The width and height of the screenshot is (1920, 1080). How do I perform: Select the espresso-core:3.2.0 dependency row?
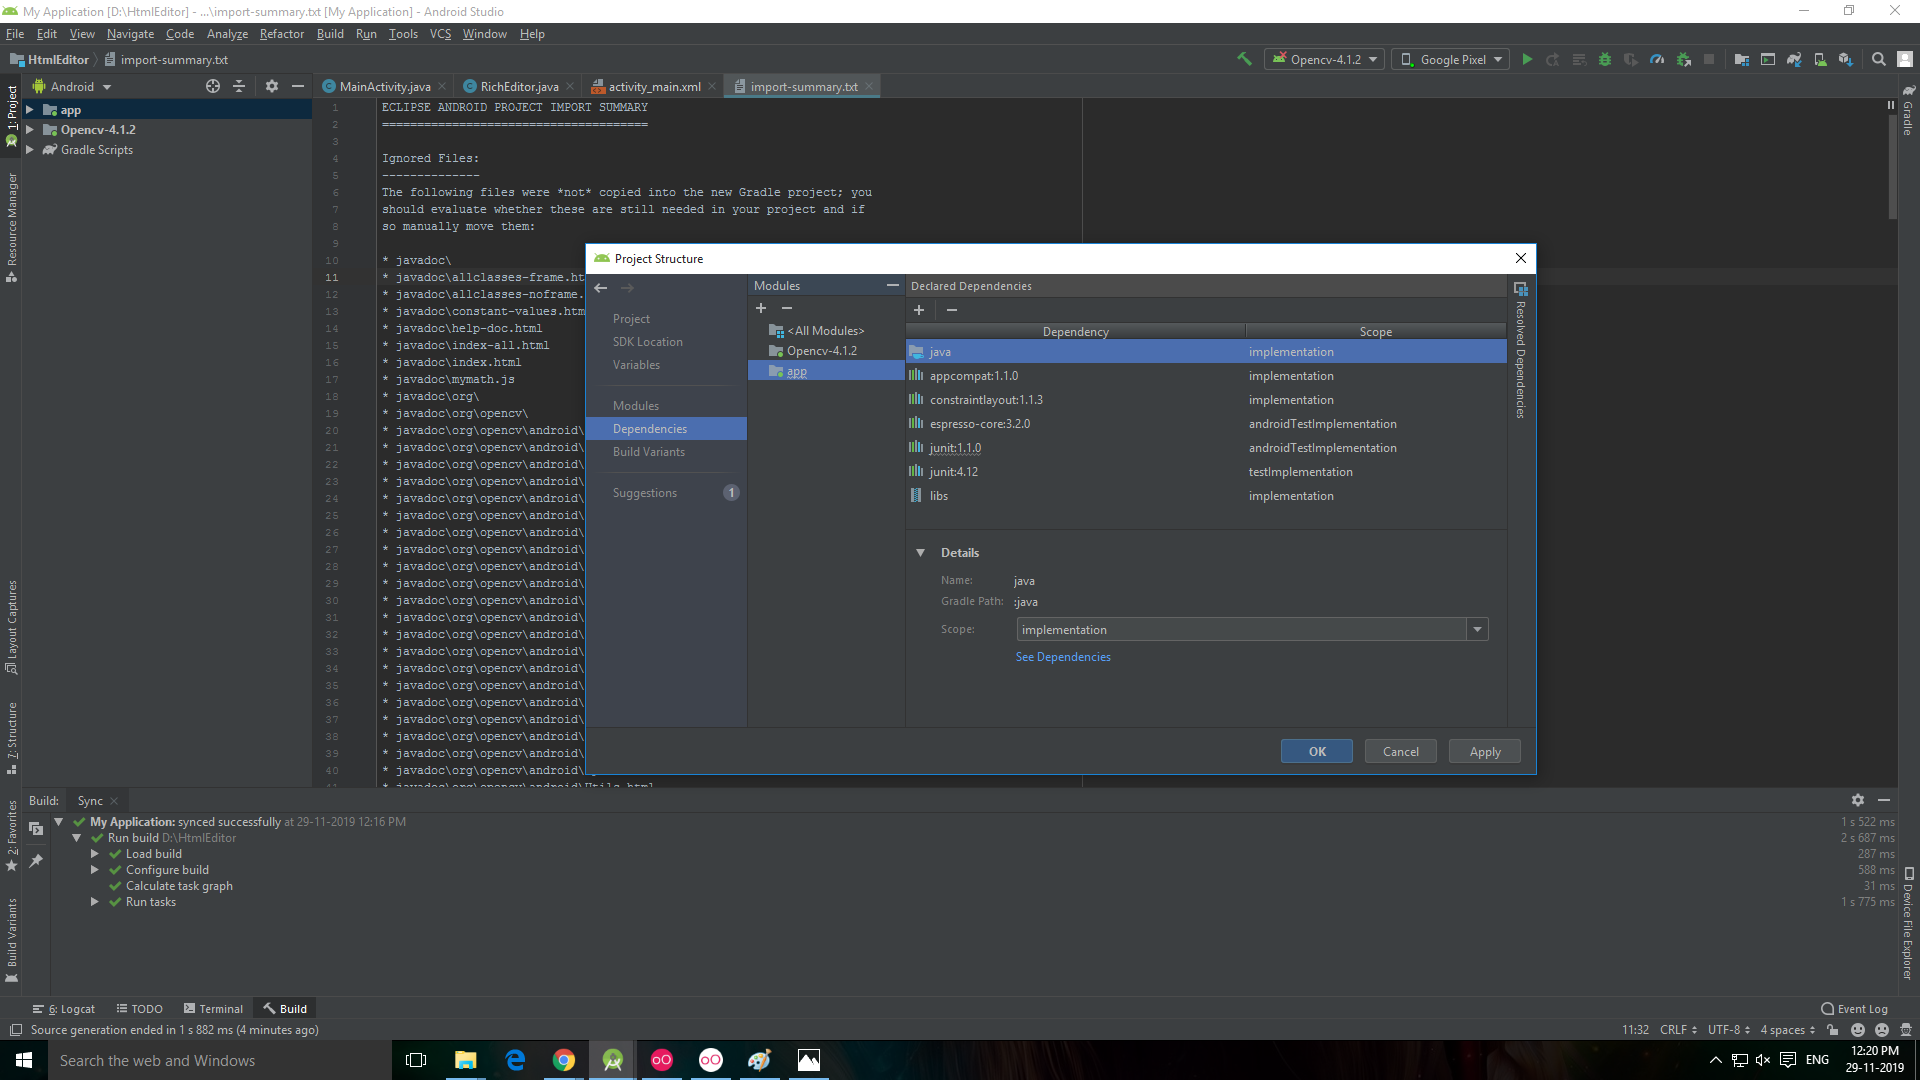tap(1206, 424)
